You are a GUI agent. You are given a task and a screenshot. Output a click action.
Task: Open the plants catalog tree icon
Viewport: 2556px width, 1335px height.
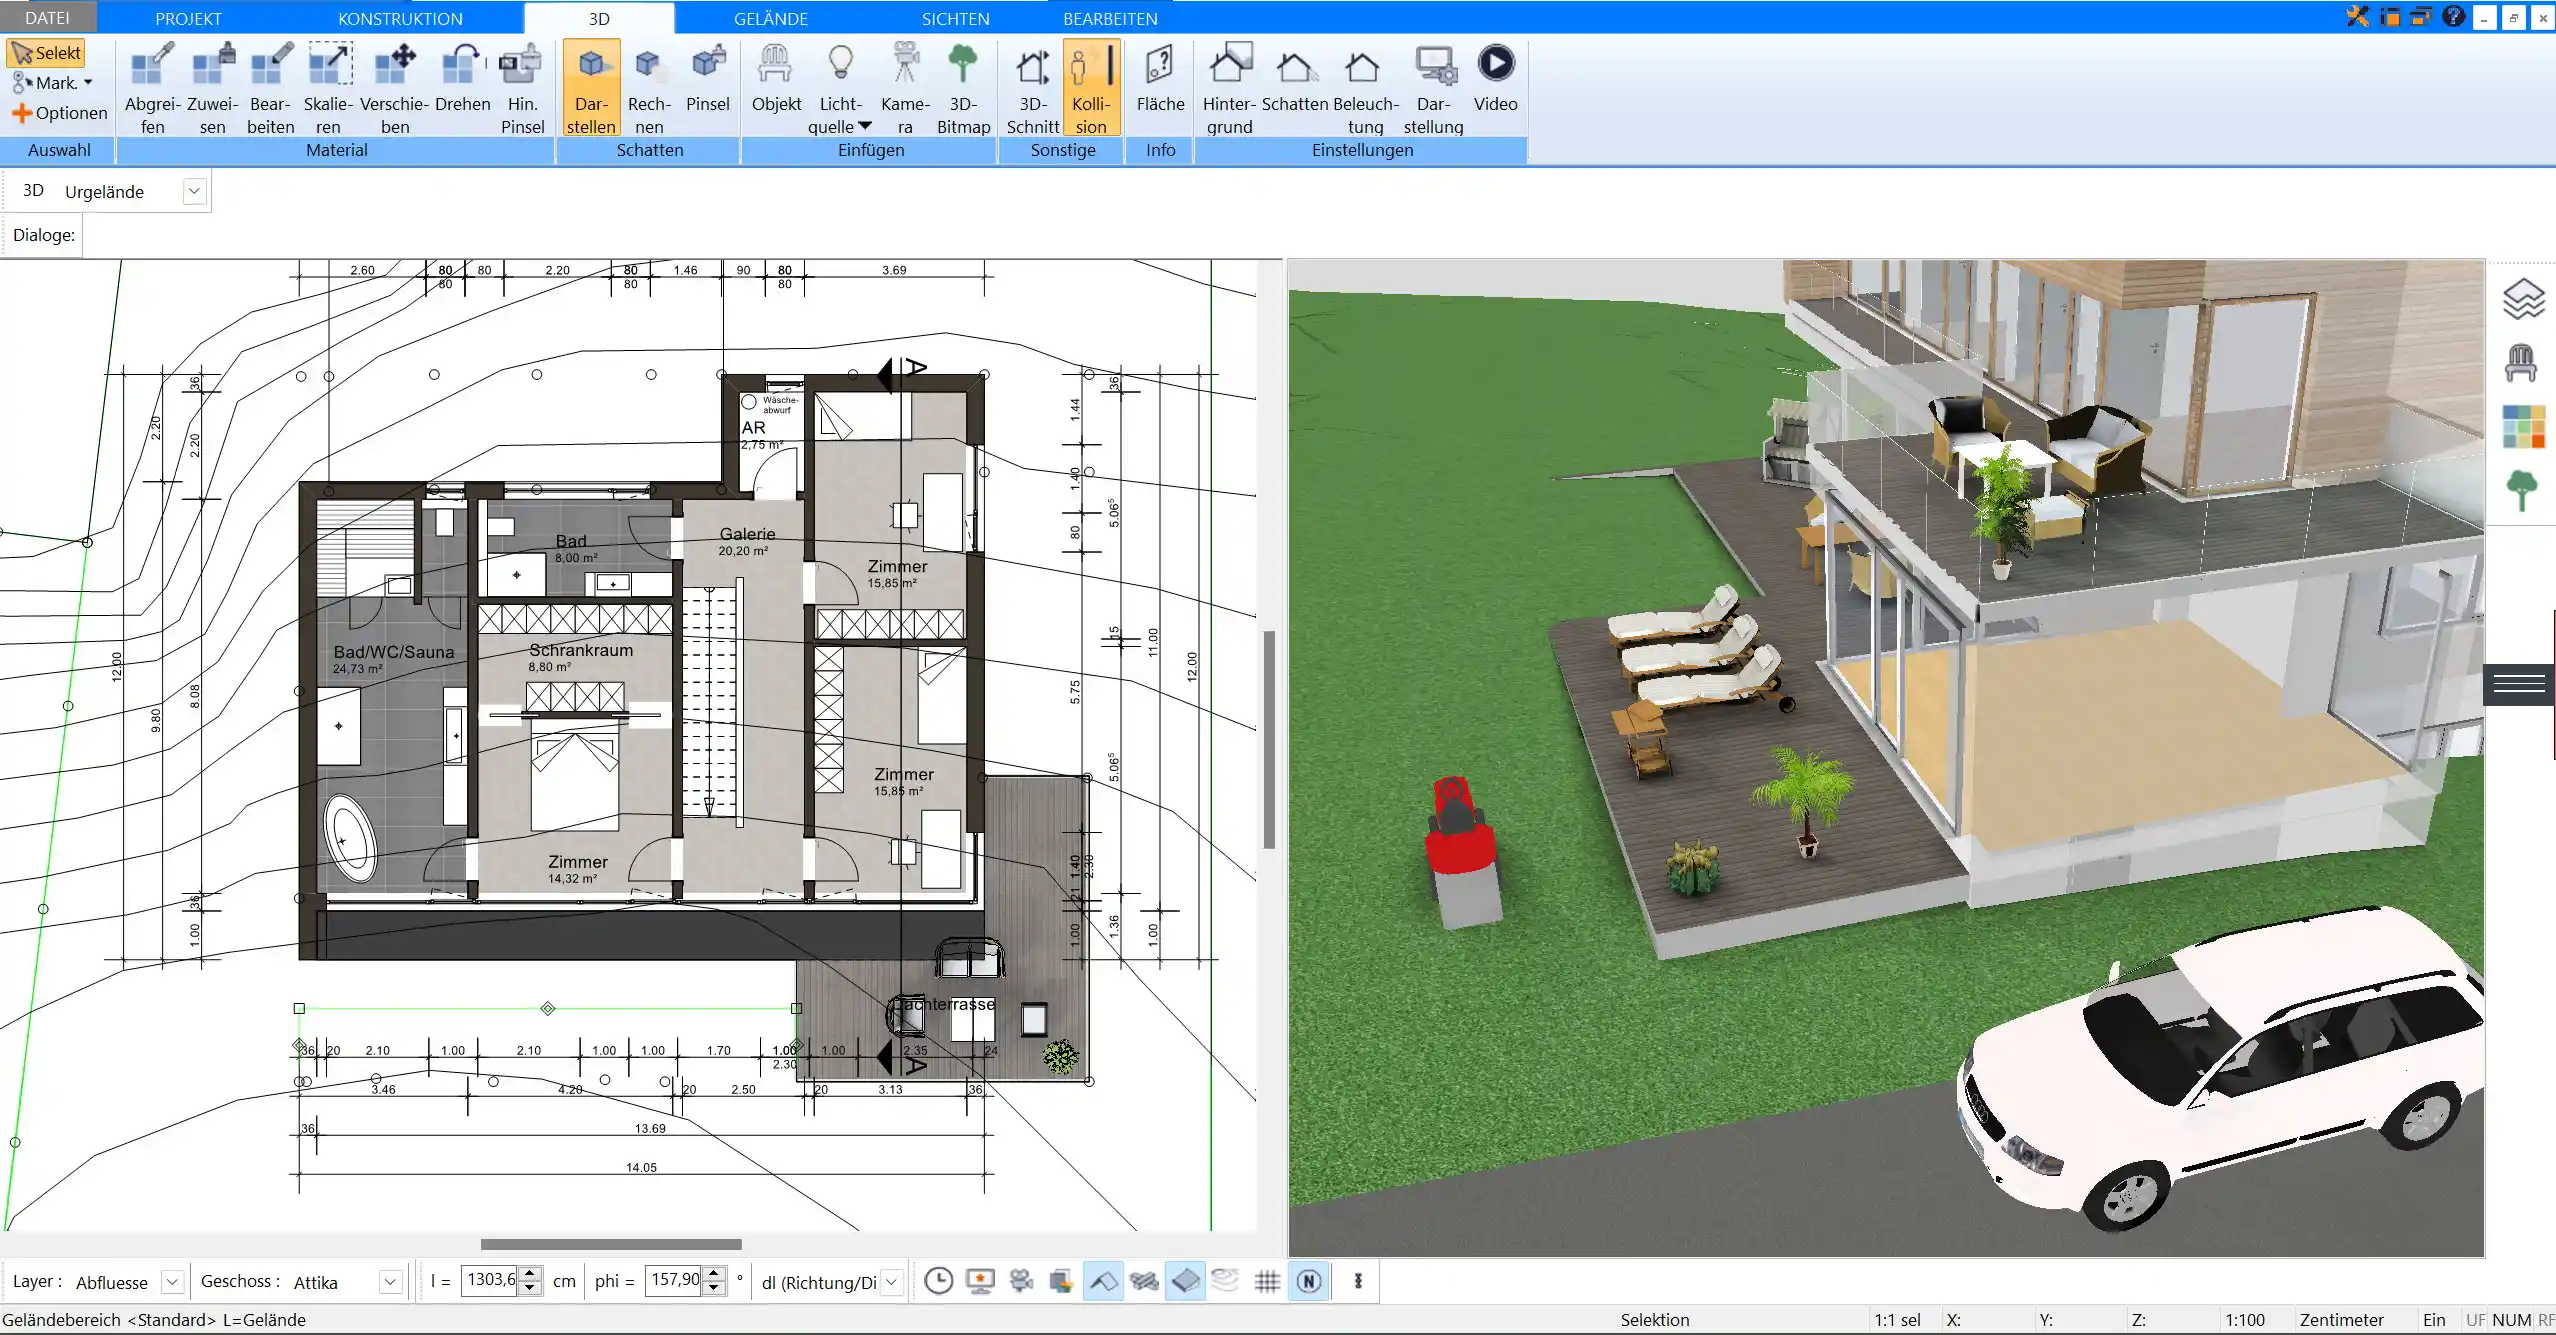2521,491
